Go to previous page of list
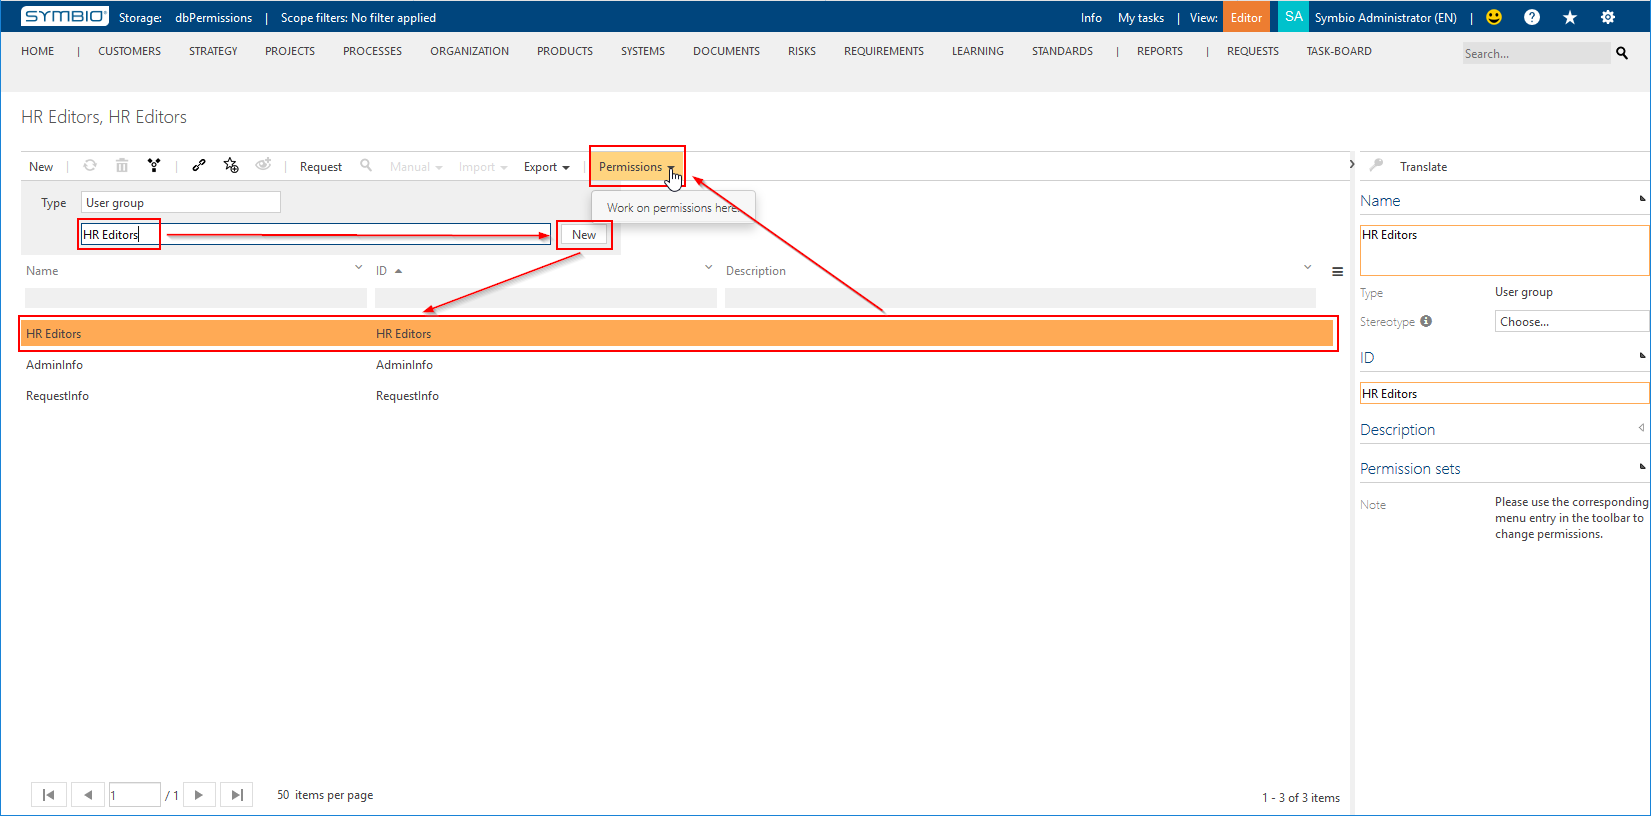Image resolution: width=1651 pixels, height=816 pixels. coord(88,795)
